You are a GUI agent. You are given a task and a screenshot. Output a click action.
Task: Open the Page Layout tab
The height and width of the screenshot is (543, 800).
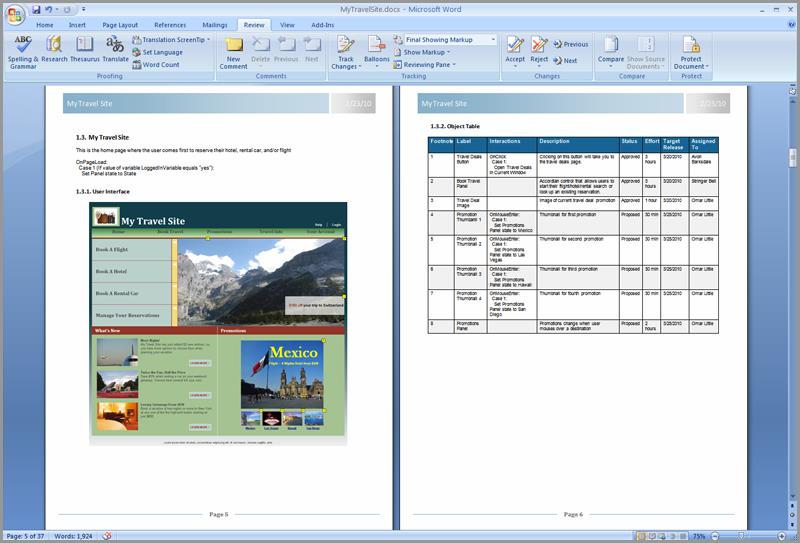tap(120, 25)
